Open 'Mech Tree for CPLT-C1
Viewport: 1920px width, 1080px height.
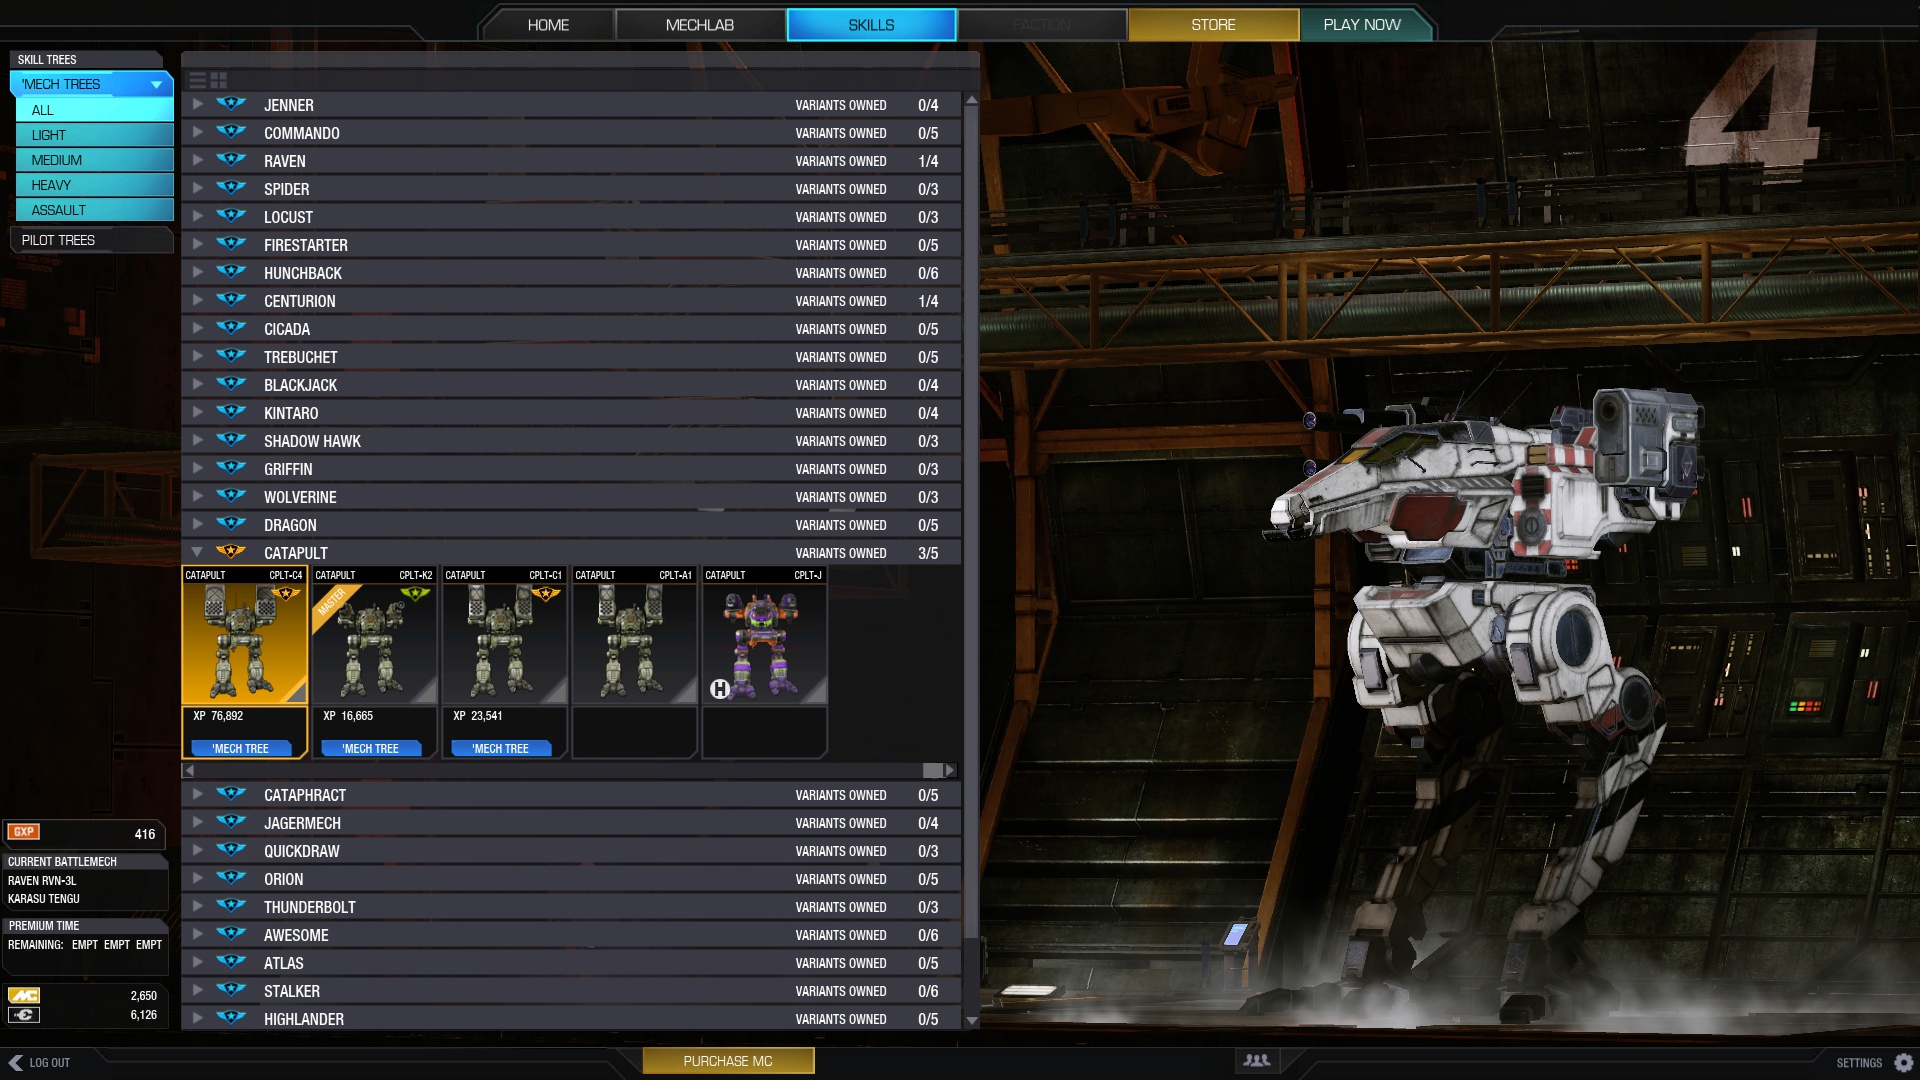(x=500, y=748)
